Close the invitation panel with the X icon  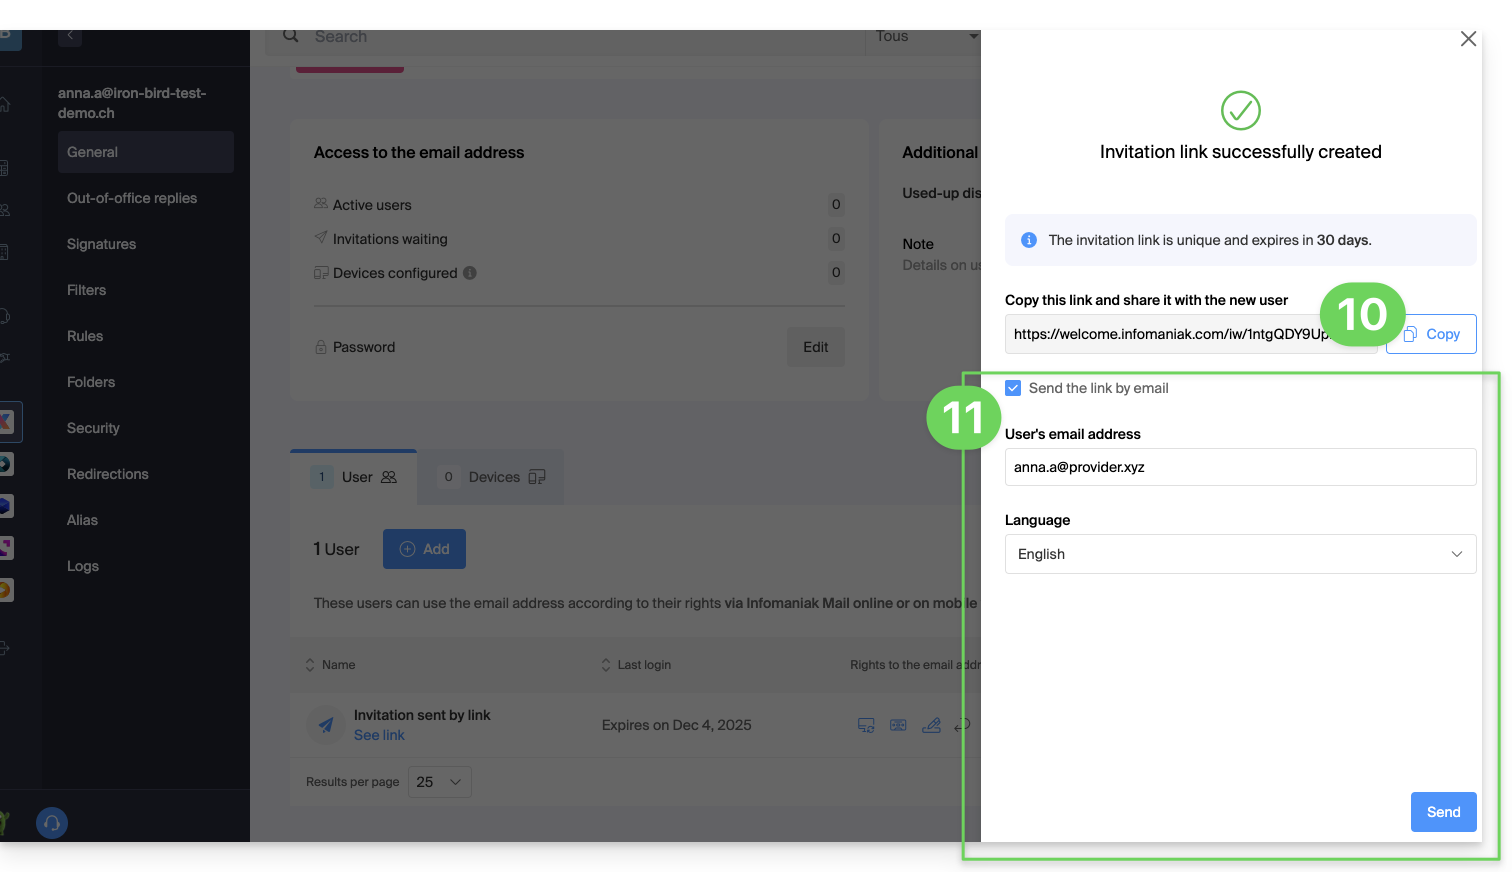point(1467,39)
